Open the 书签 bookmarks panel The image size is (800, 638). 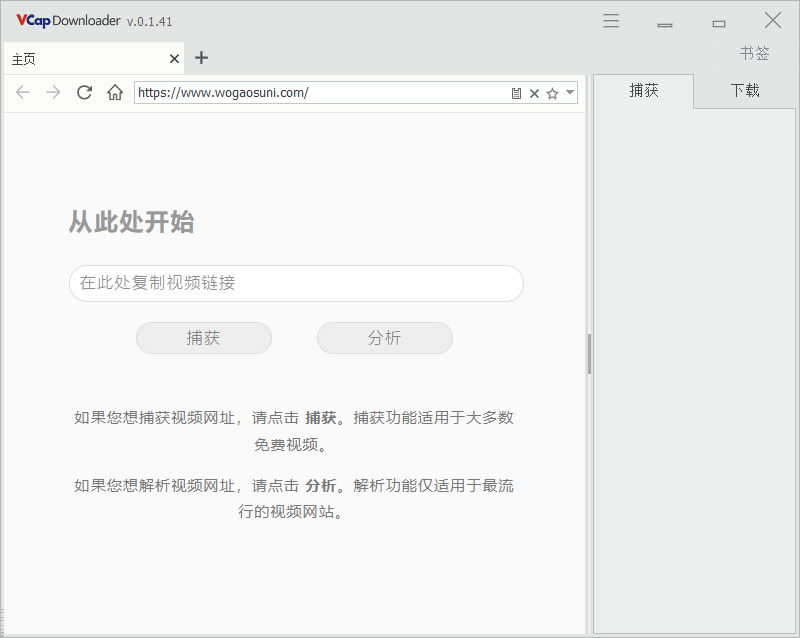754,54
